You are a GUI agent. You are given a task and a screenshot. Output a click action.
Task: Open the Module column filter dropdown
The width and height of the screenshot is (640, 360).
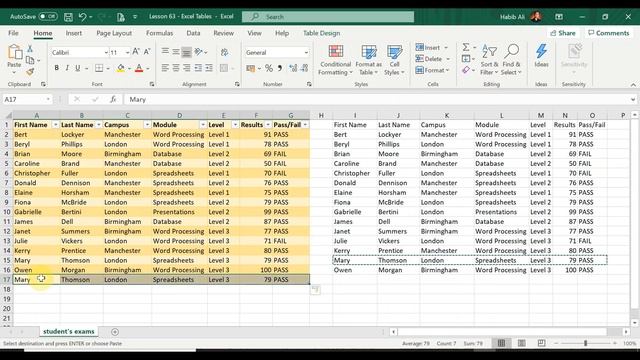click(203, 125)
